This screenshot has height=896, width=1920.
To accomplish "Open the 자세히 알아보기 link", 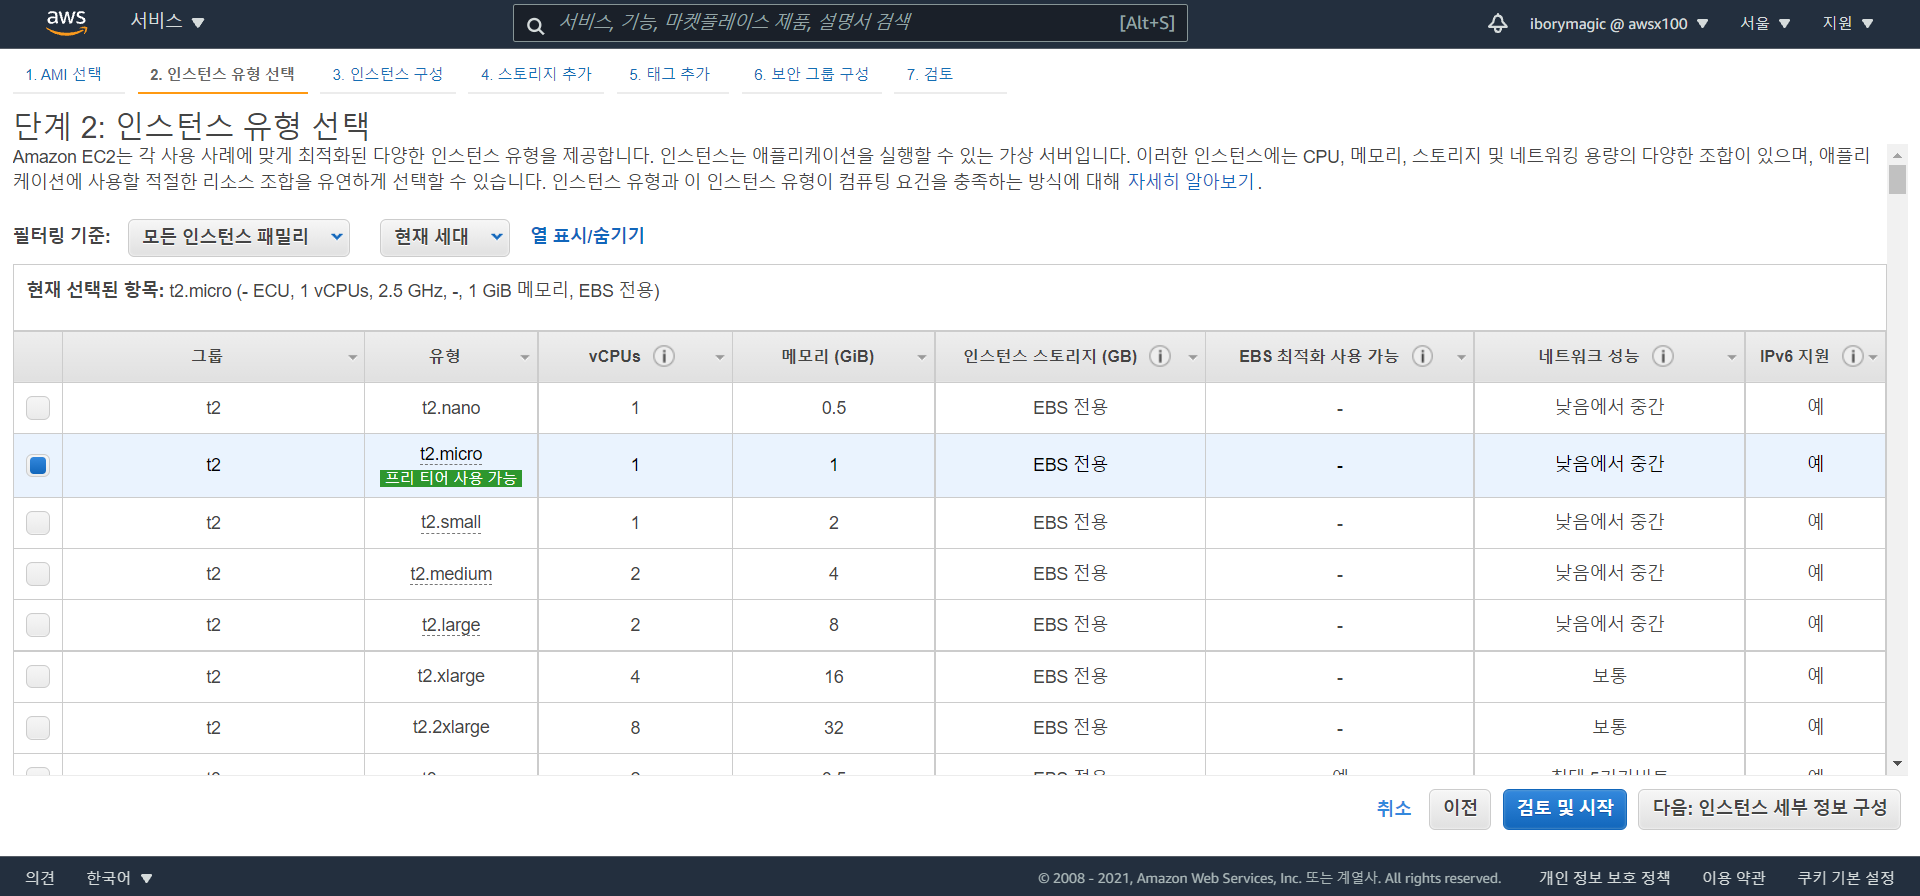I will pos(1190,181).
